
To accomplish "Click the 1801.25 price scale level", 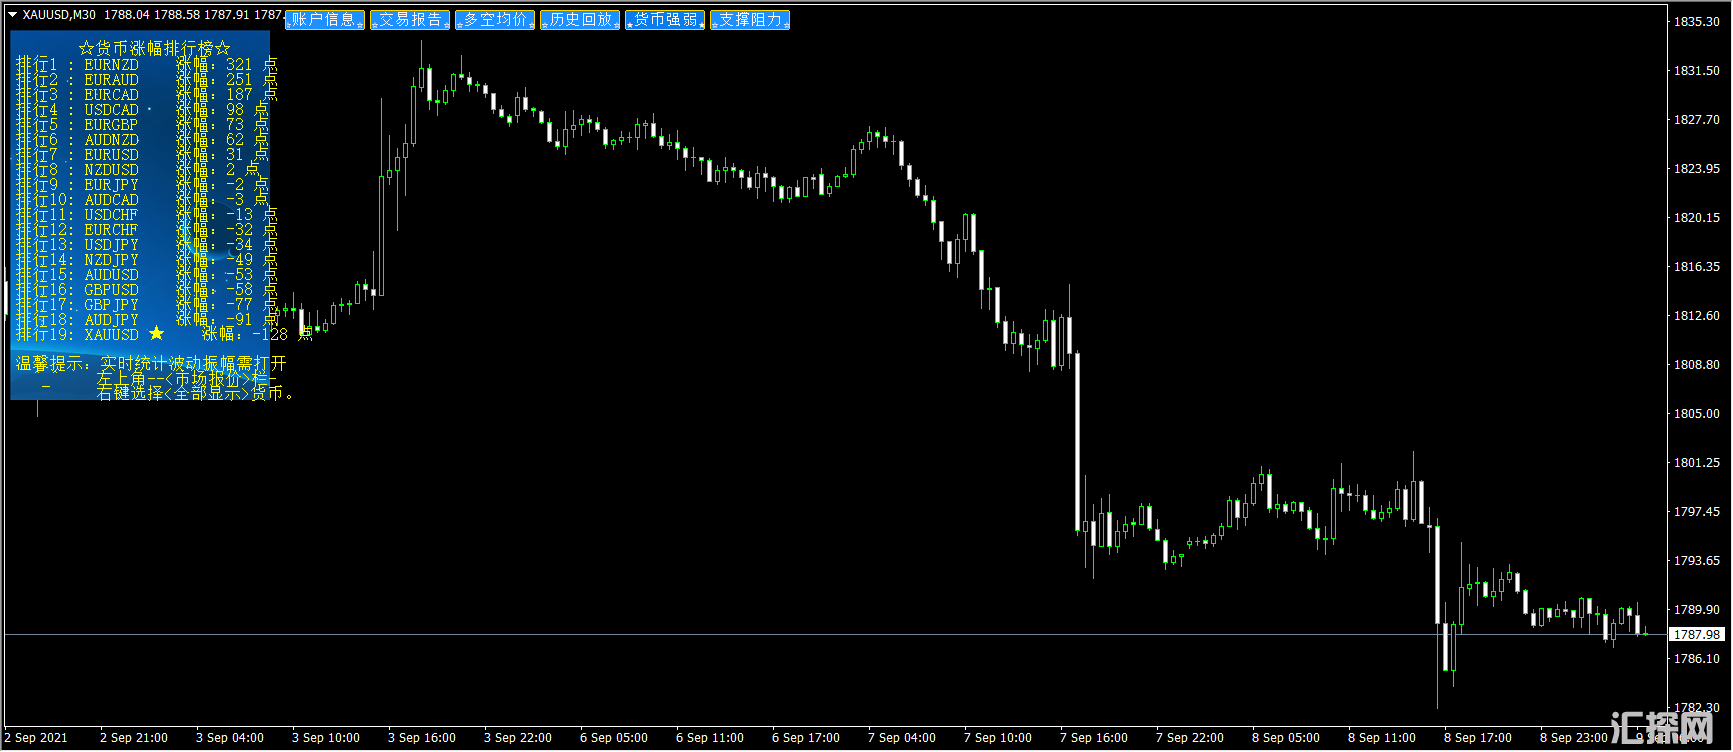I will (x=1696, y=462).
